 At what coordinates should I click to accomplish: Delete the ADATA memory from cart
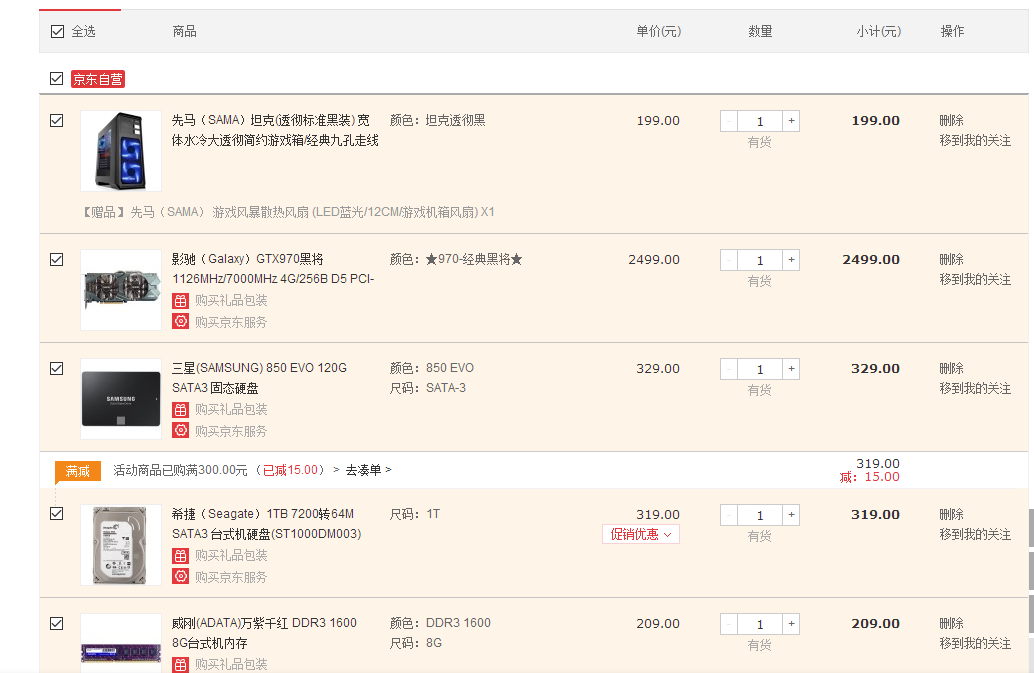tap(952, 623)
